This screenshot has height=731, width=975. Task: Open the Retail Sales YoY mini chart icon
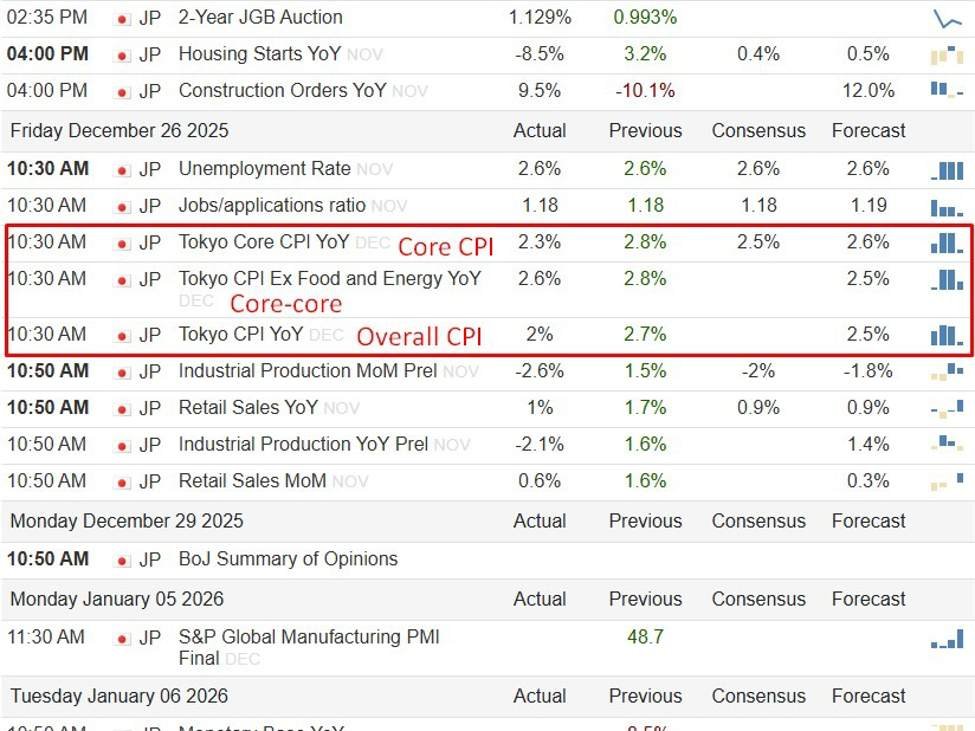coord(946,408)
